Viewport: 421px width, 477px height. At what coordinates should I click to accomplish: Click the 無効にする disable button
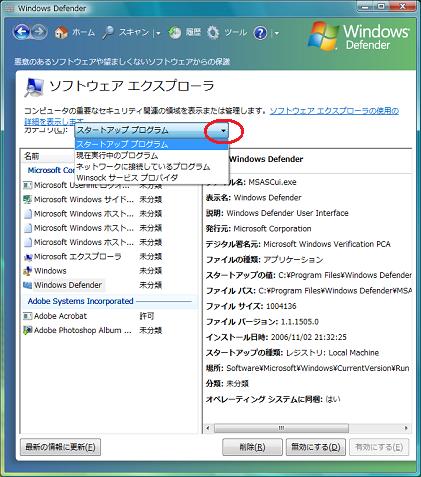[316, 447]
